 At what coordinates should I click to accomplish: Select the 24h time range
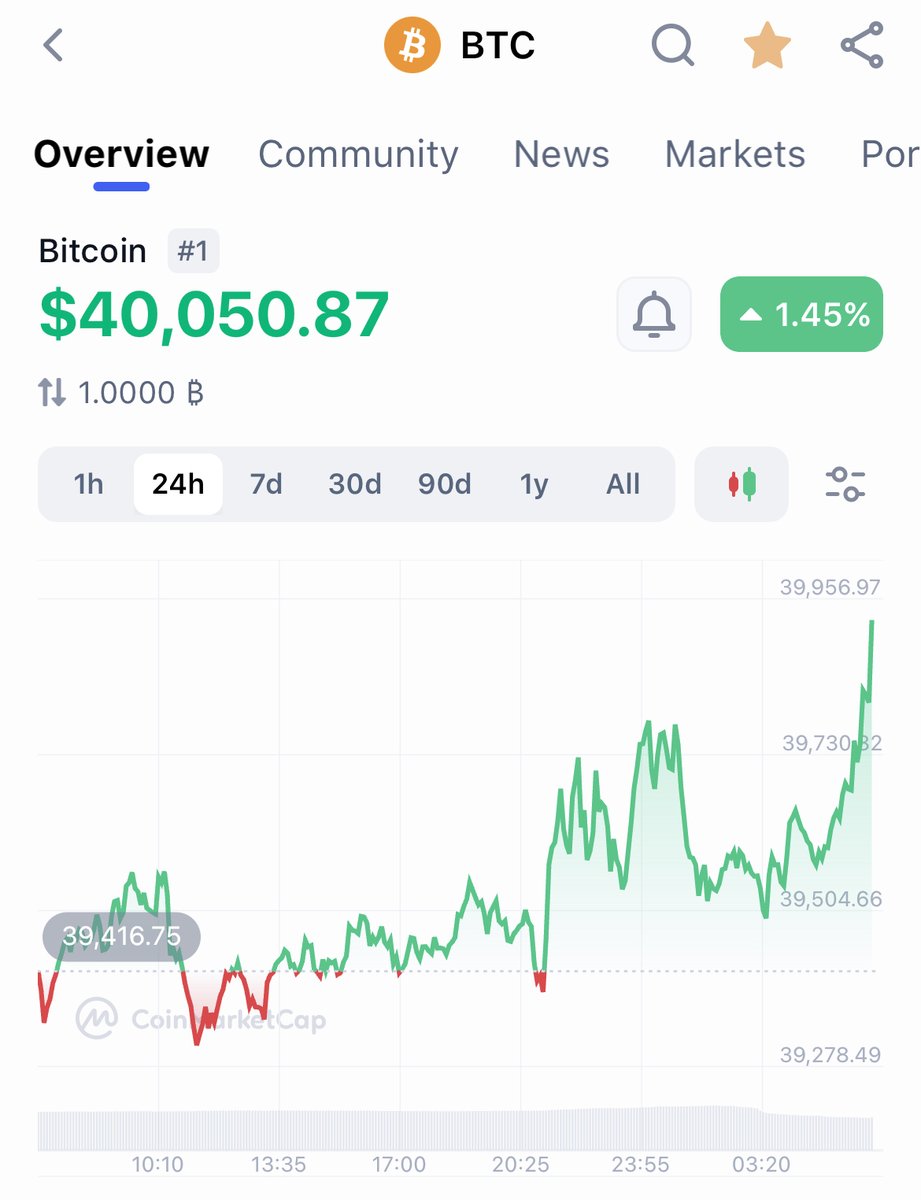[178, 484]
